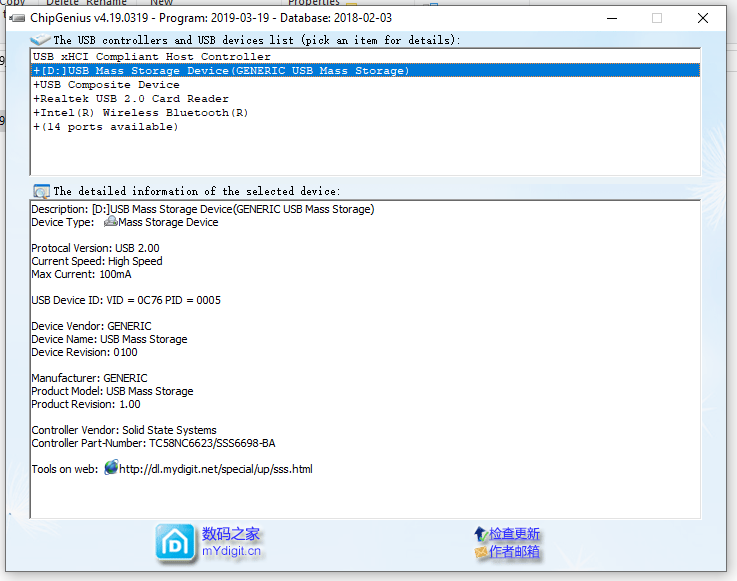The image size is (737, 581).
Task: Open the mYdigit.cn text link
Action: click(231, 551)
